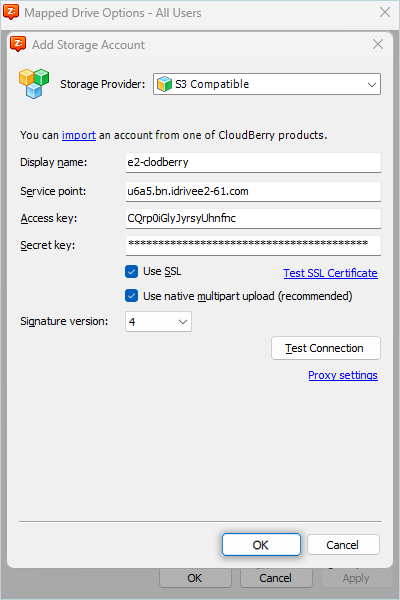Click the import account link
This screenshot has width=400, height=600.
[x=79, y=135]
